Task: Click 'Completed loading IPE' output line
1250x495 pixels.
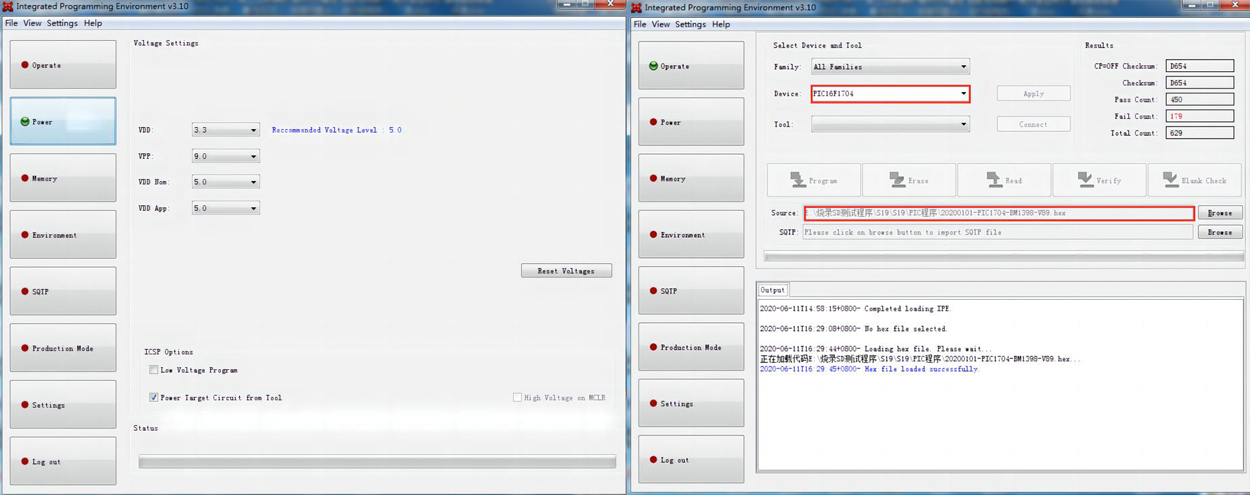Action: 855,308
